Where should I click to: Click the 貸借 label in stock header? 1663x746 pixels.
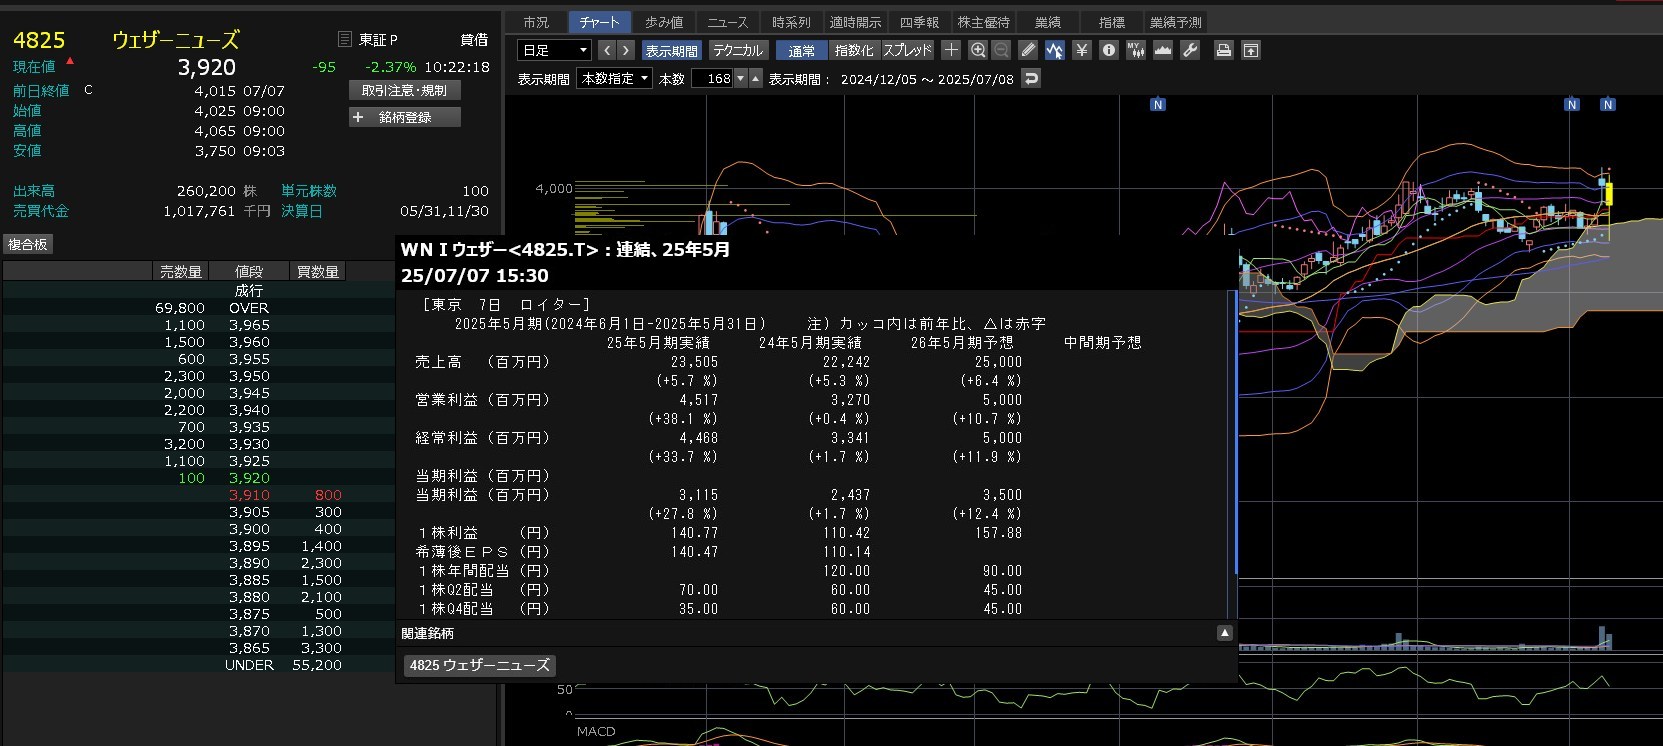tap(474, 40)
